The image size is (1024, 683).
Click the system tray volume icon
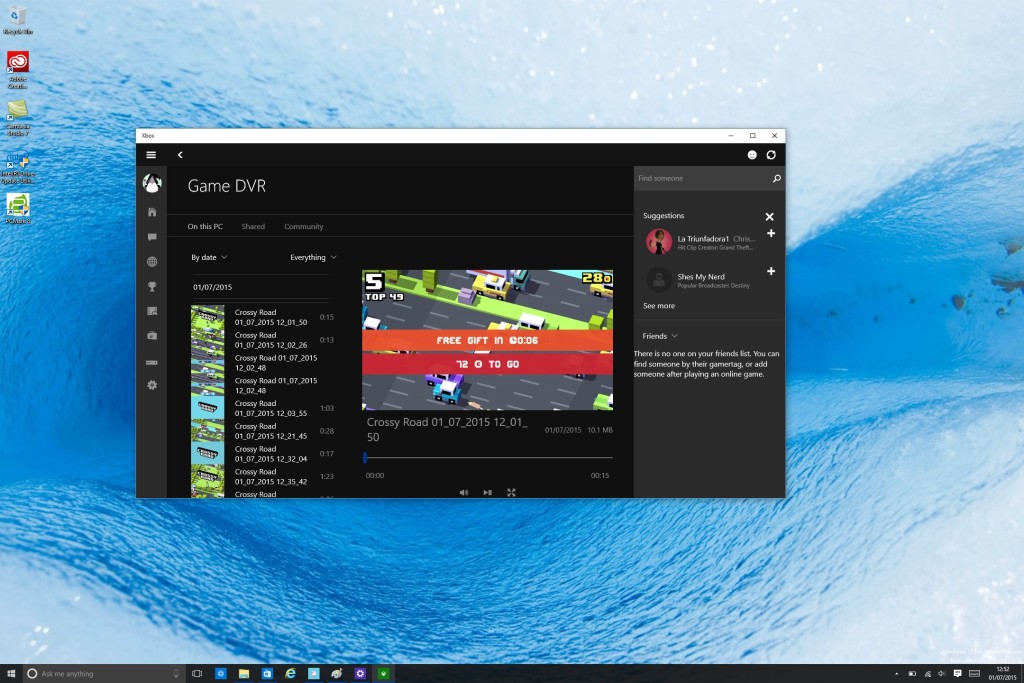pyautogui.click(x=942, y=673)
